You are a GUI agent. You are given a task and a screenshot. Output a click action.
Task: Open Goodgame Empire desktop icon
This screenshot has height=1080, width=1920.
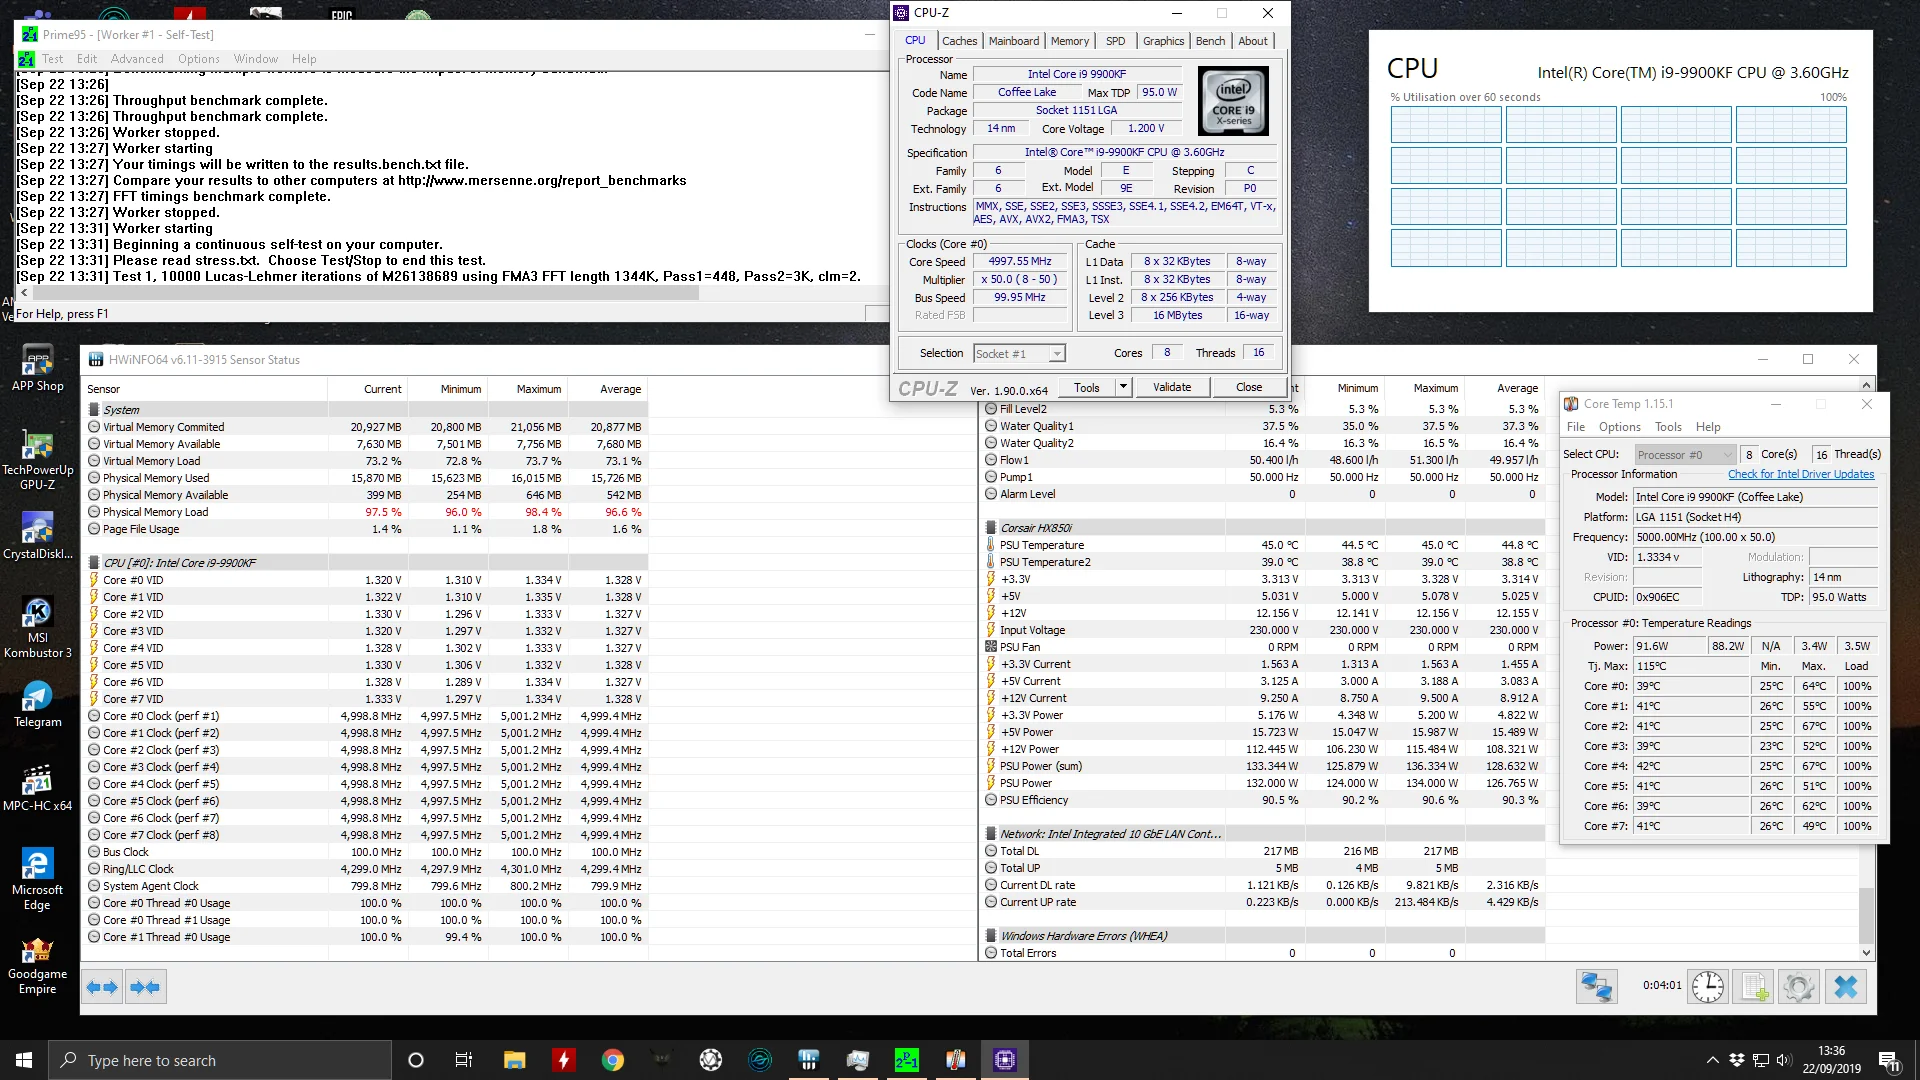click(x=37, y=964)
